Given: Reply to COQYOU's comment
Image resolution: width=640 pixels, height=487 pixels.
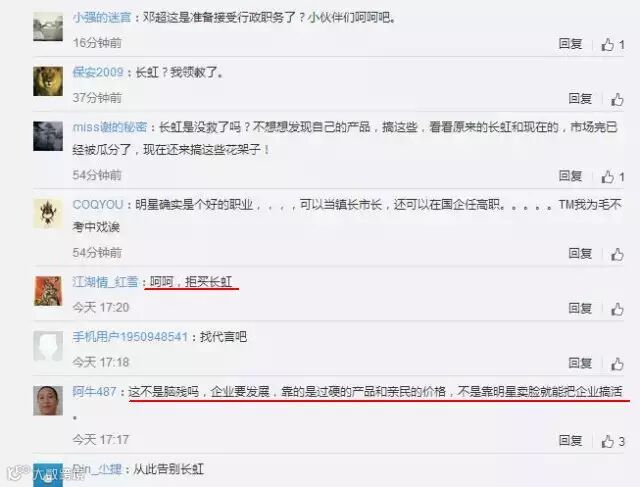Looking at the screenshot, I should coord(580,254).
